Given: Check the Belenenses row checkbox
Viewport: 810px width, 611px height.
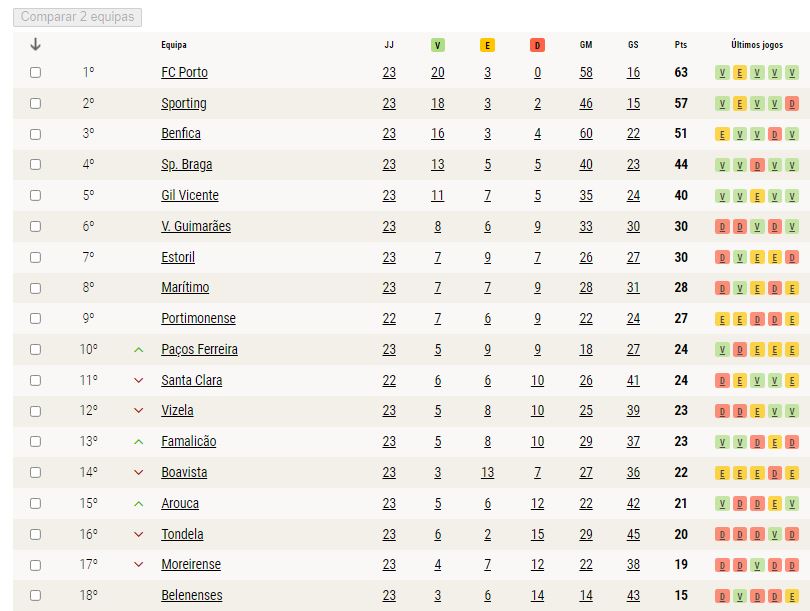Looking at the screenshot, I should click(35, 596).
